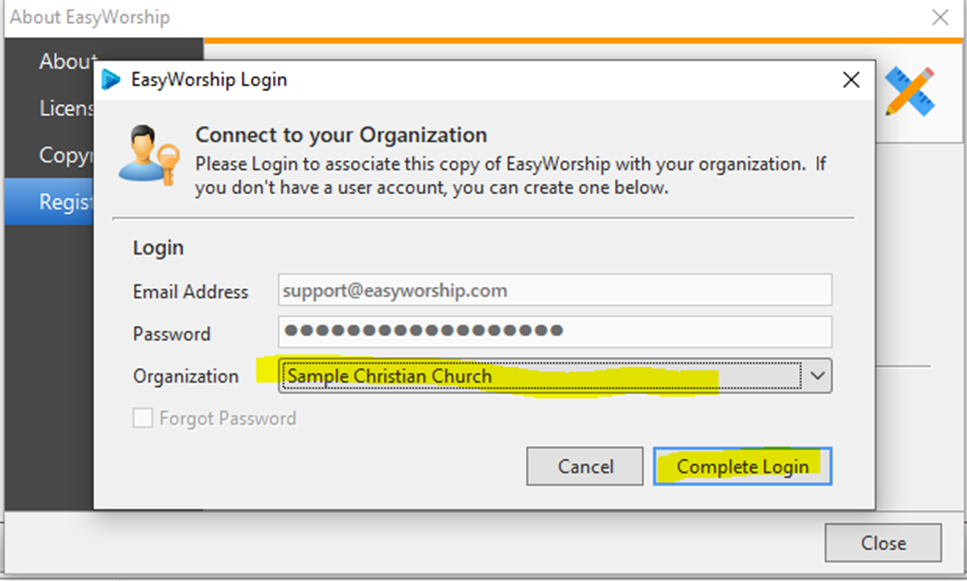Image resolution: width=967 pixels, height=581 pixels.
Task: Focus the Email Address field
Action: coord(554,290)
